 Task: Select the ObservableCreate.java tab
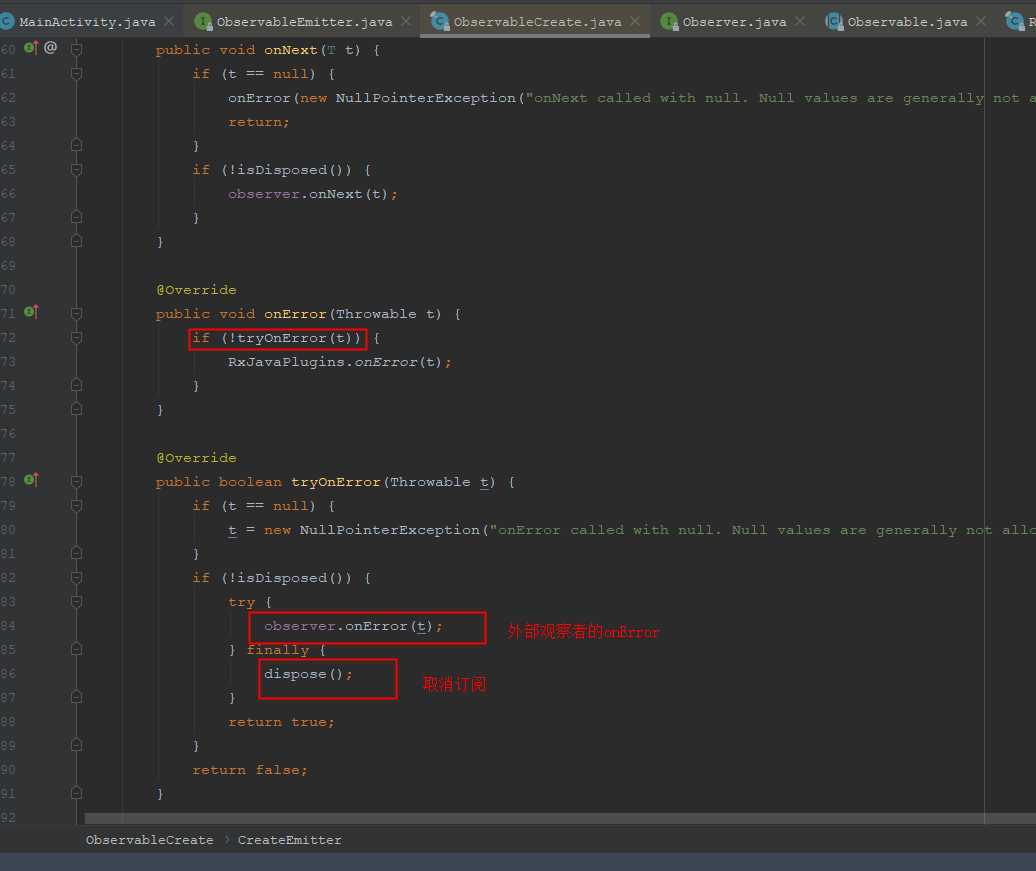[536, 22]
